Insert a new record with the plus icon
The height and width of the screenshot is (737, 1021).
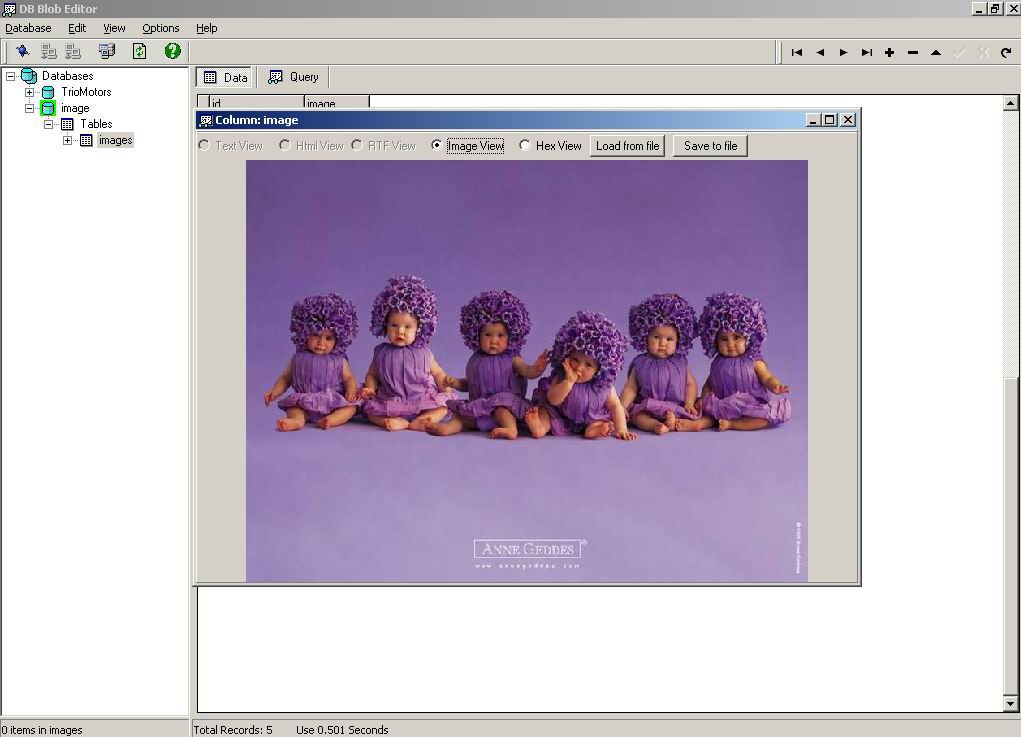coord(889,52)
